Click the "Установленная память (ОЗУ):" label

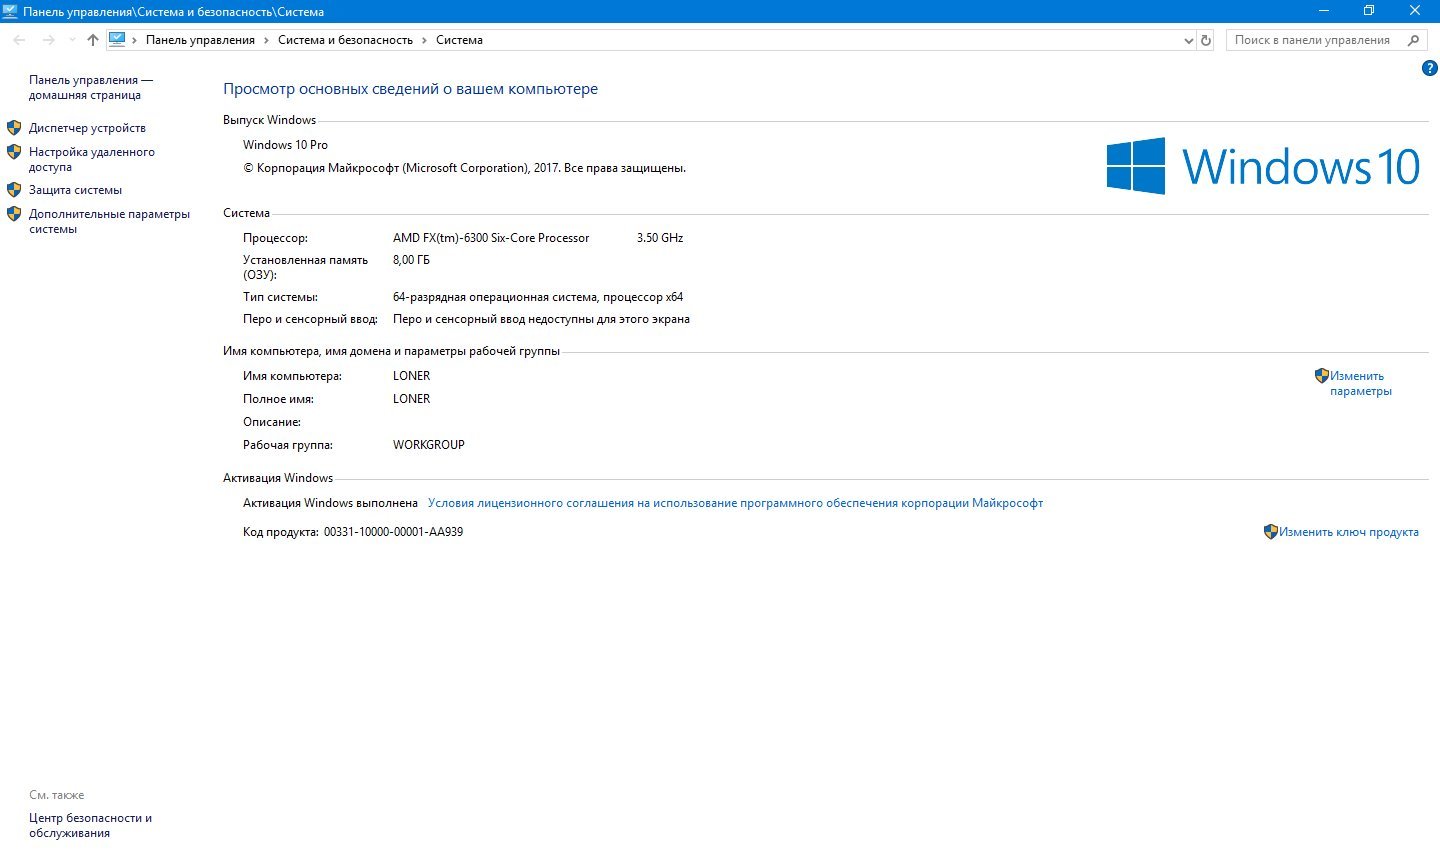click(x=305, y=267)
